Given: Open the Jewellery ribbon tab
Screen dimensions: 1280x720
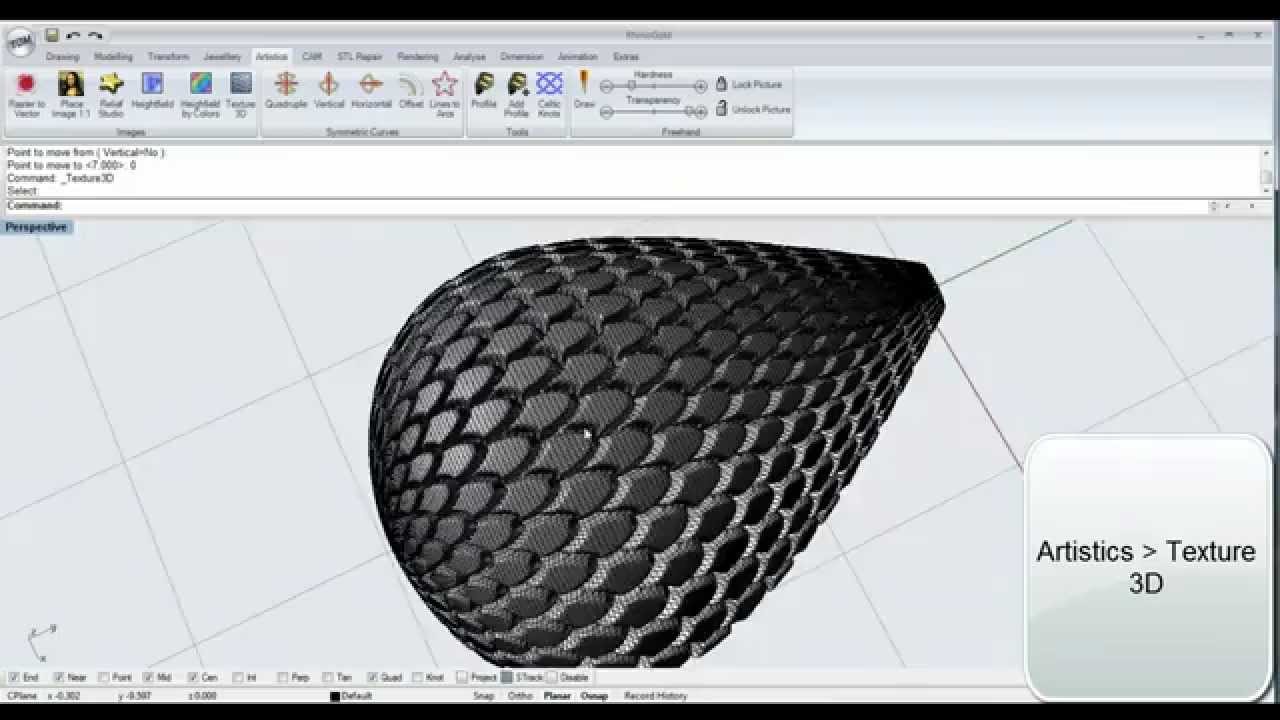Looking at the screenshot, I should (222, 57).
